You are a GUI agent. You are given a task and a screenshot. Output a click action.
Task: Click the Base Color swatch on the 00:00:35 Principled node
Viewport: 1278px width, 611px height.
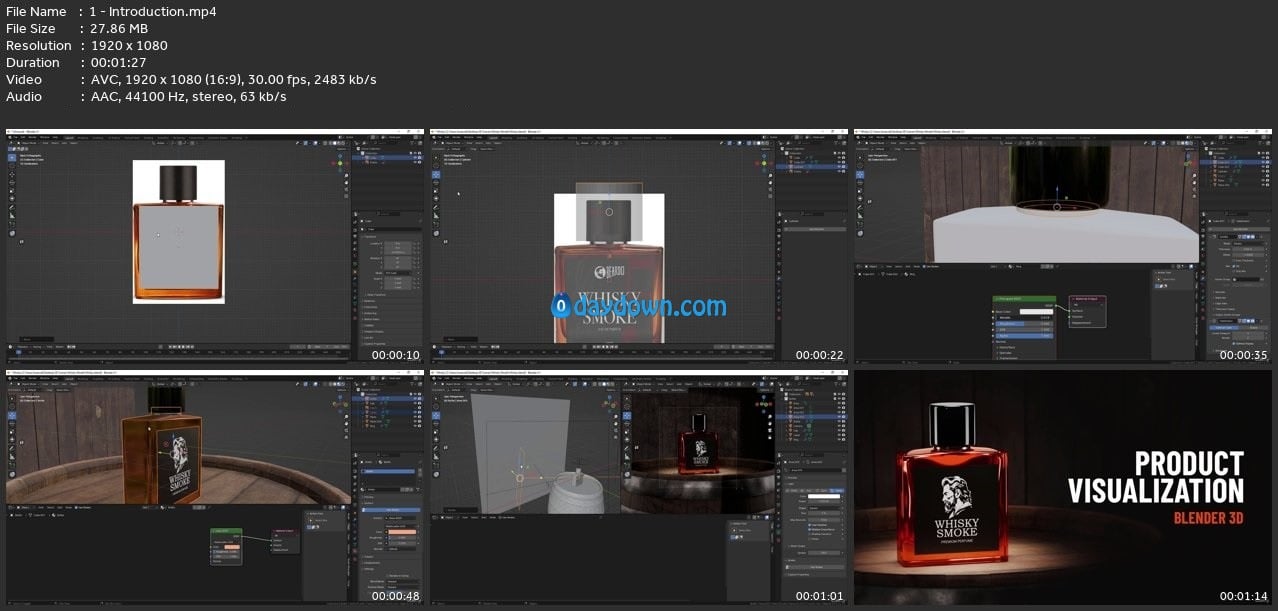tap(1036, 312)
